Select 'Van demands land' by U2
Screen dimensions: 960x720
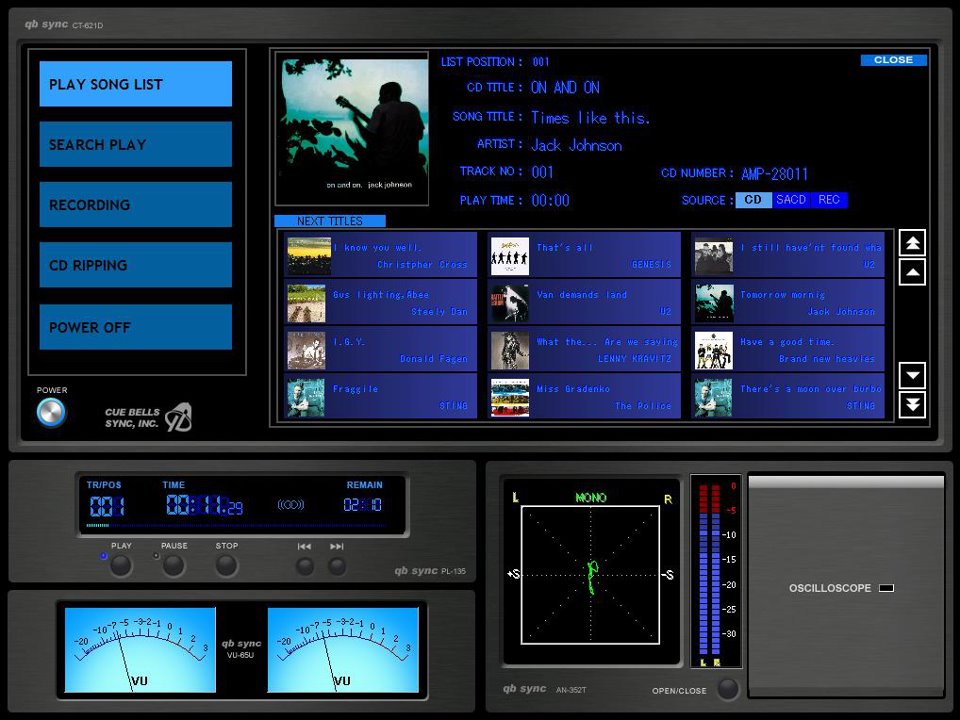pos(584,302)
